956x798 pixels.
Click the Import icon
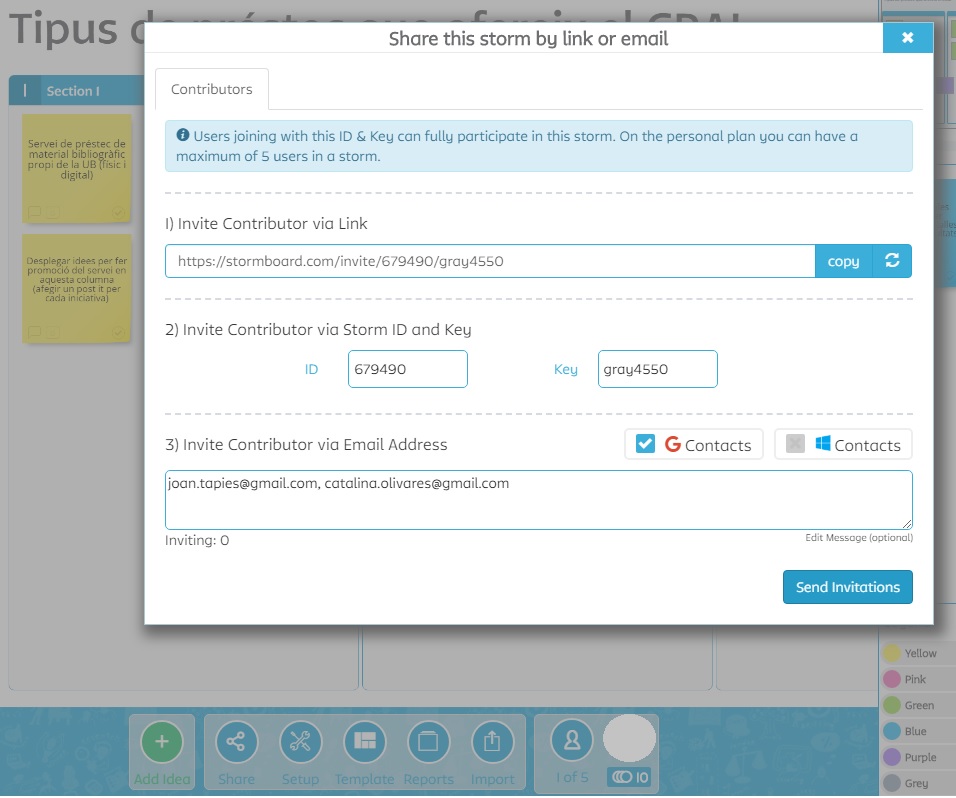point(492,742)
